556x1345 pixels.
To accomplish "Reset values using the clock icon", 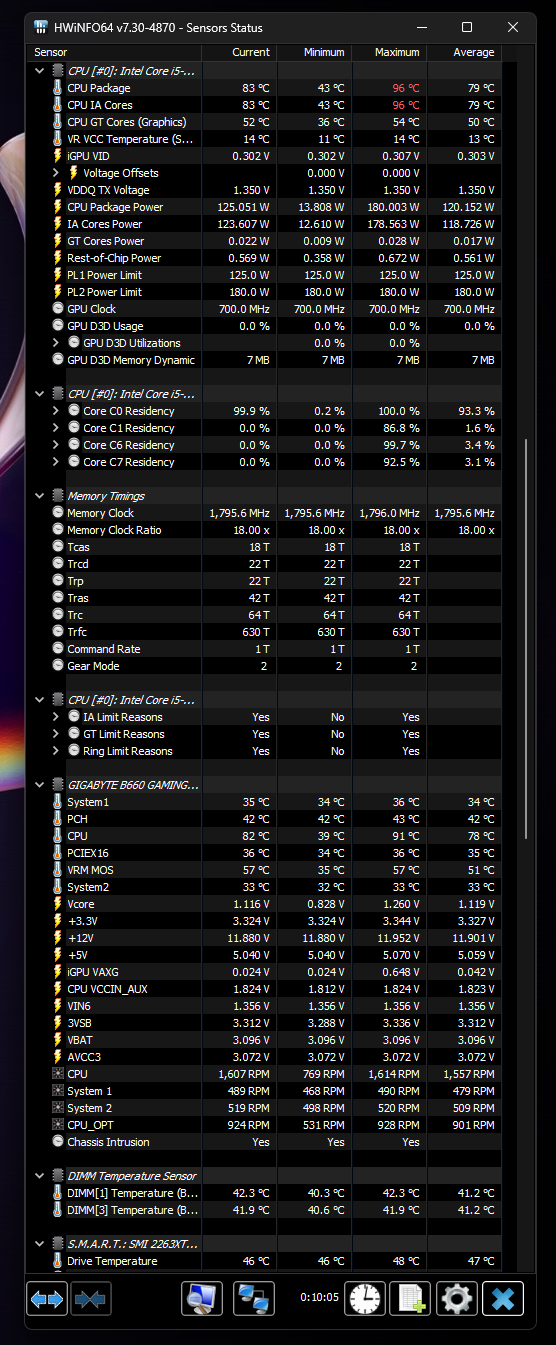I will [x=365, y=1298].
